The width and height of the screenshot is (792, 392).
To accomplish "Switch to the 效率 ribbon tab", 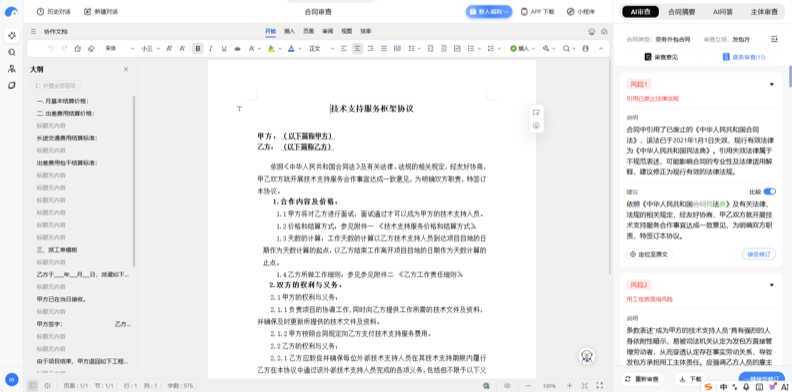I will point(366,31).
